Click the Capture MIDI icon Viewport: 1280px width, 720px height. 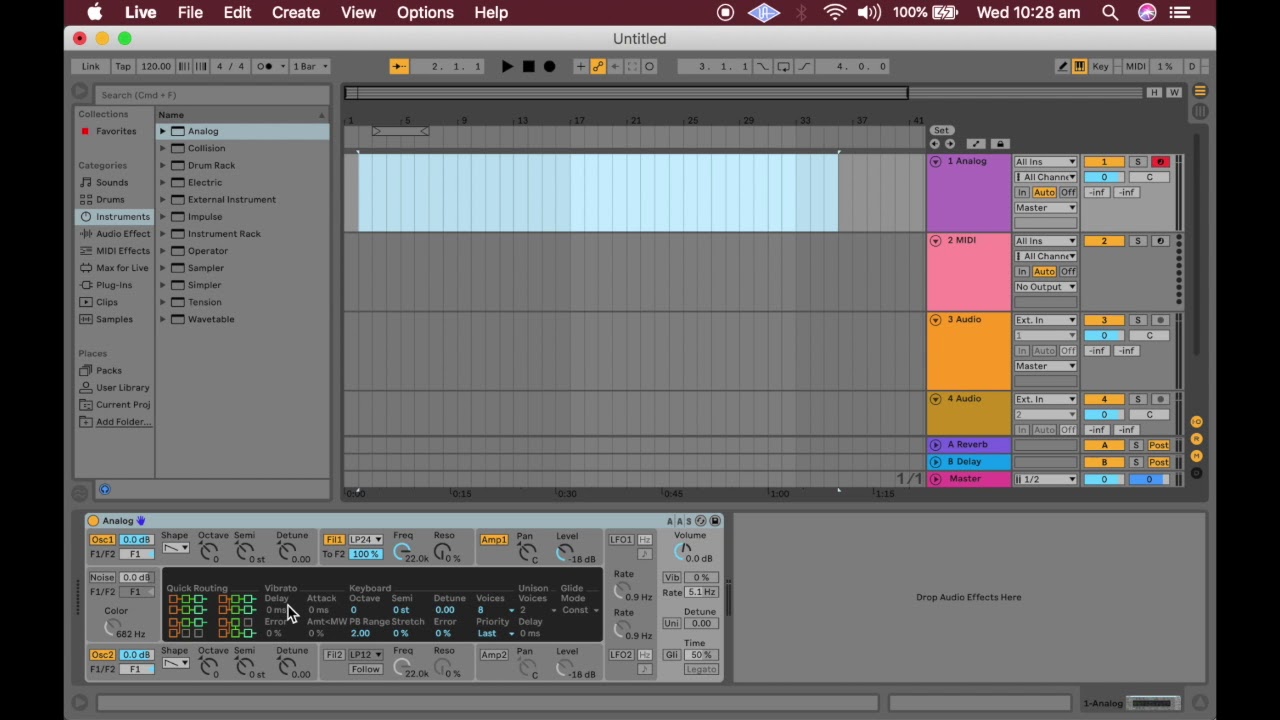[632, 66]
